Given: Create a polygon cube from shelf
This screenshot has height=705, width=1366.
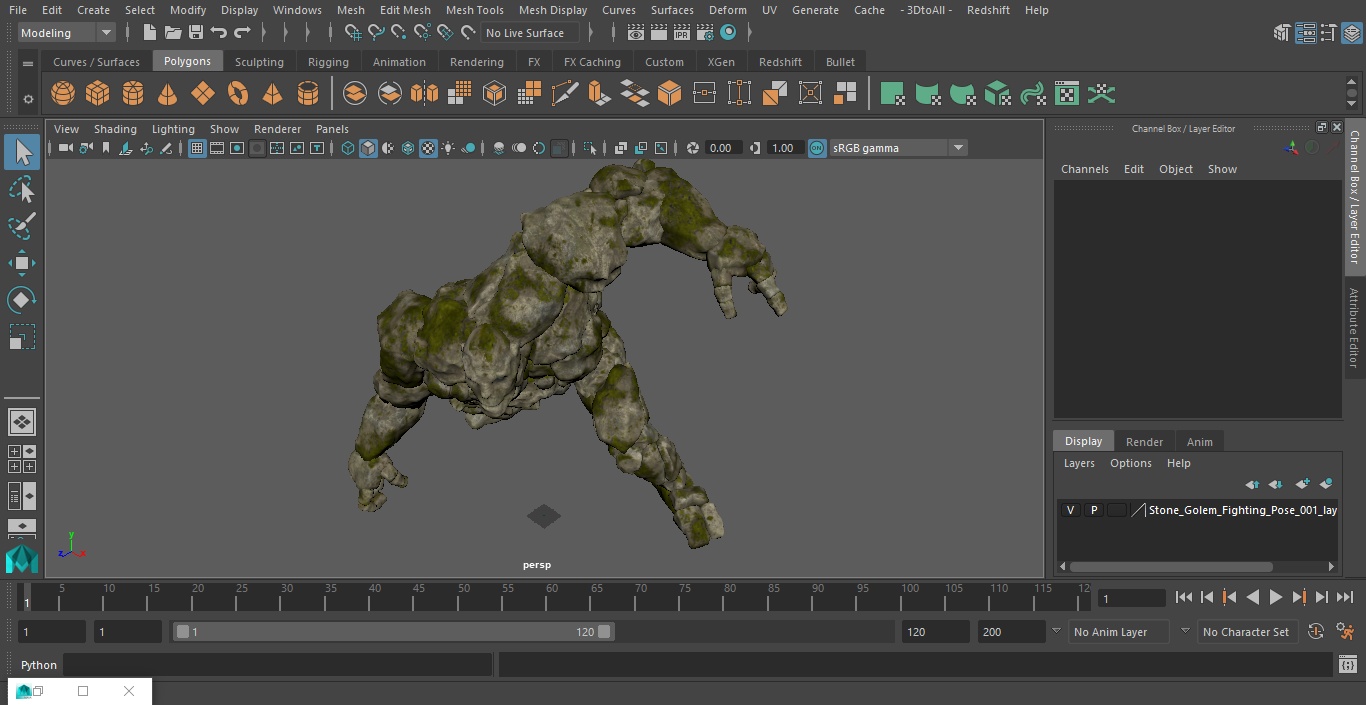Looking at the screenshot, I should click(98, 94).
